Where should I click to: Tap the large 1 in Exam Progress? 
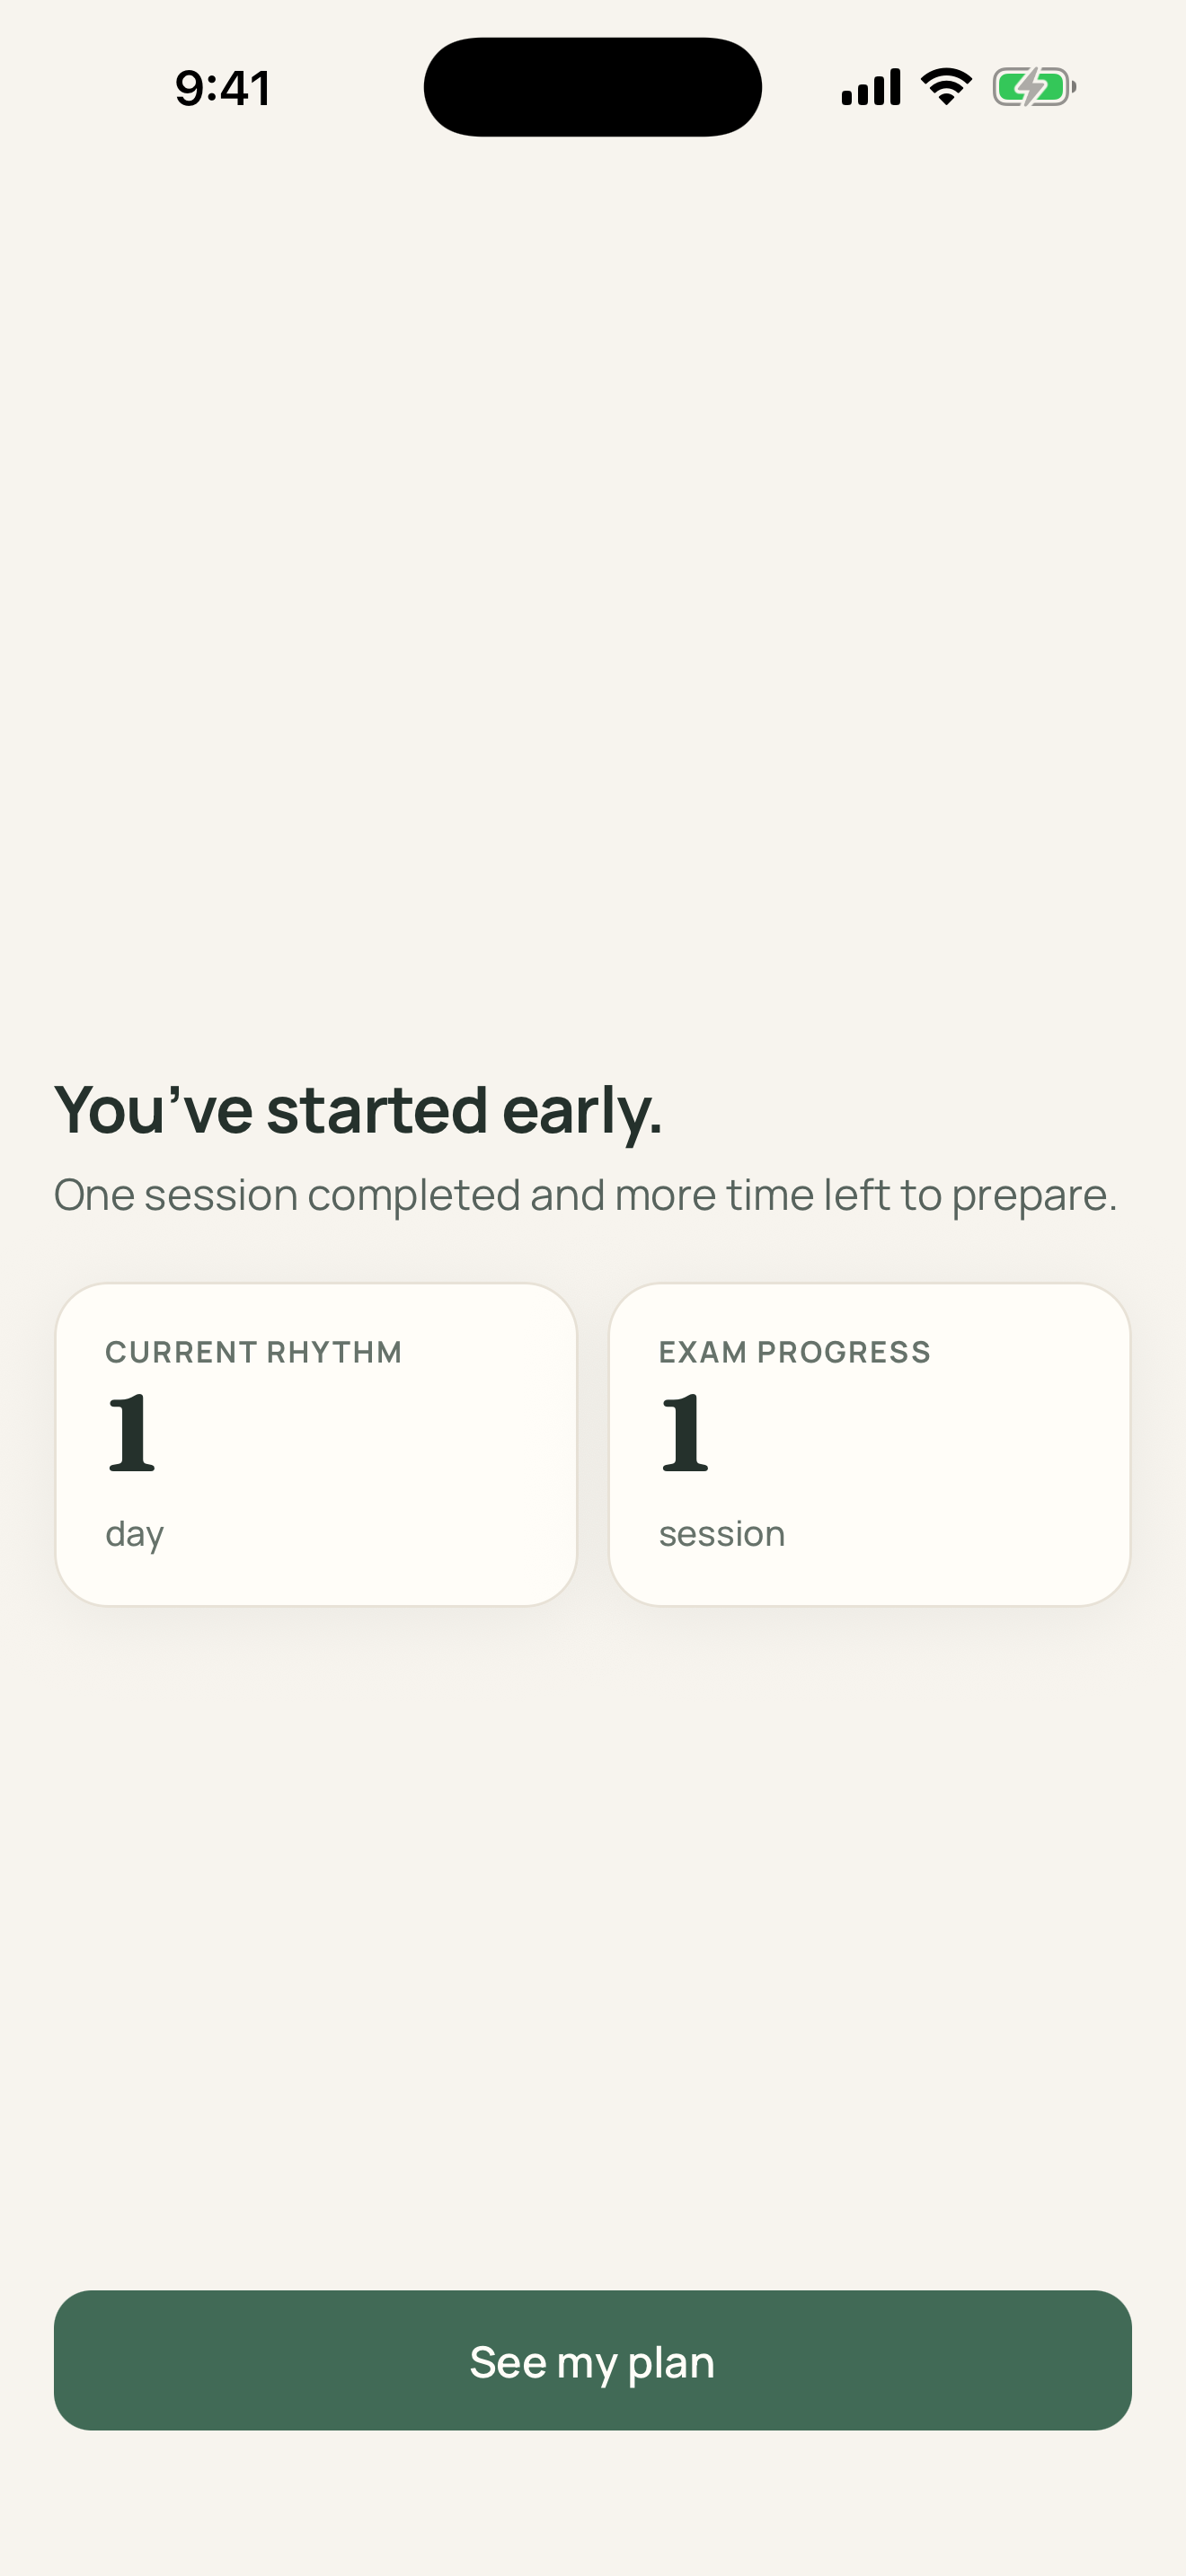point(685,1433)
